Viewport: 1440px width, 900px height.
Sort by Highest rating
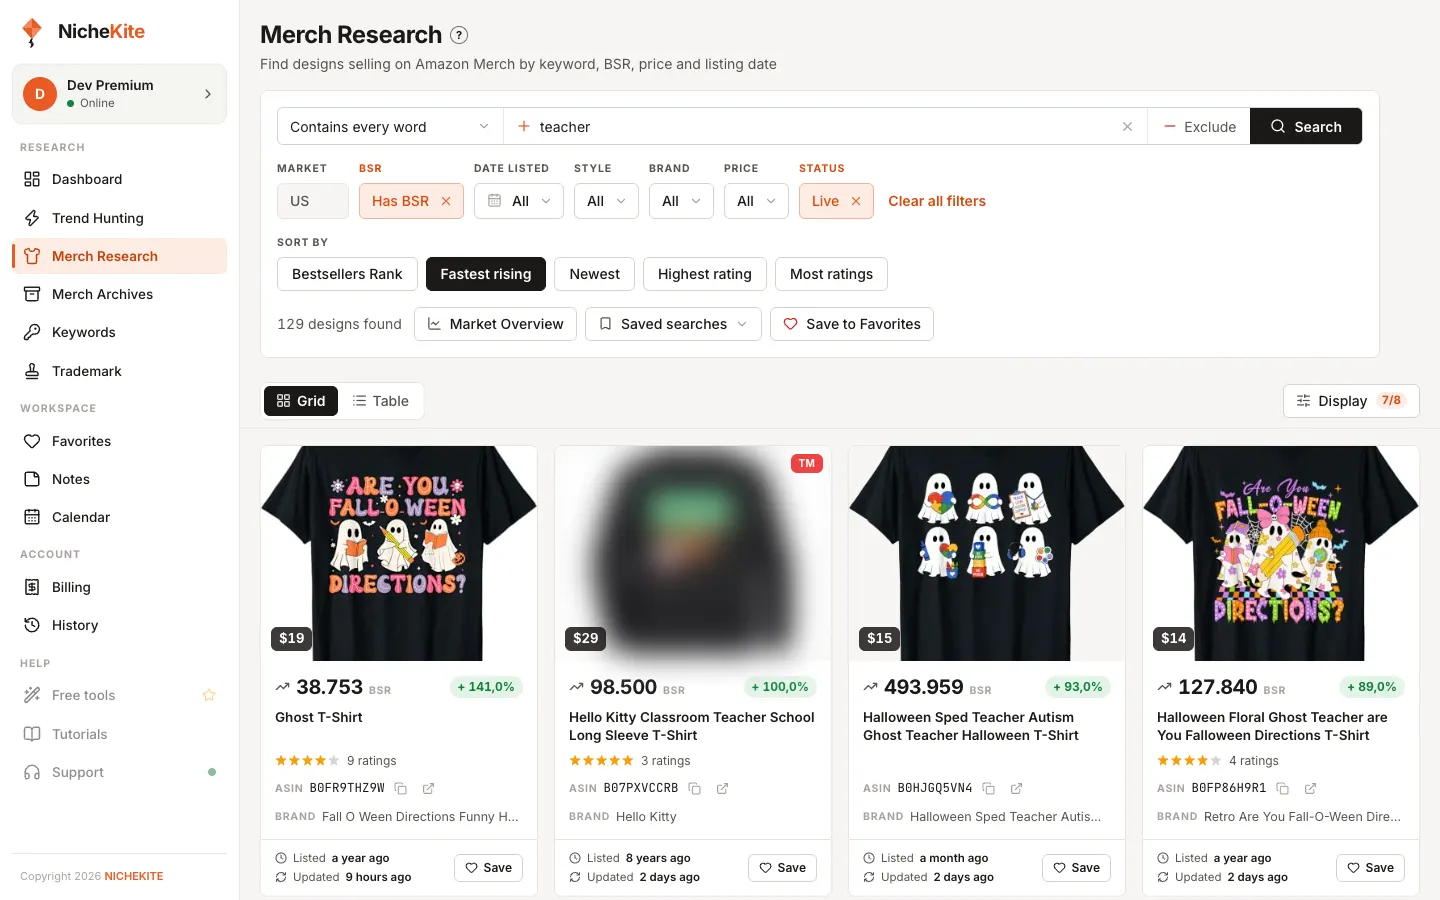705,274
